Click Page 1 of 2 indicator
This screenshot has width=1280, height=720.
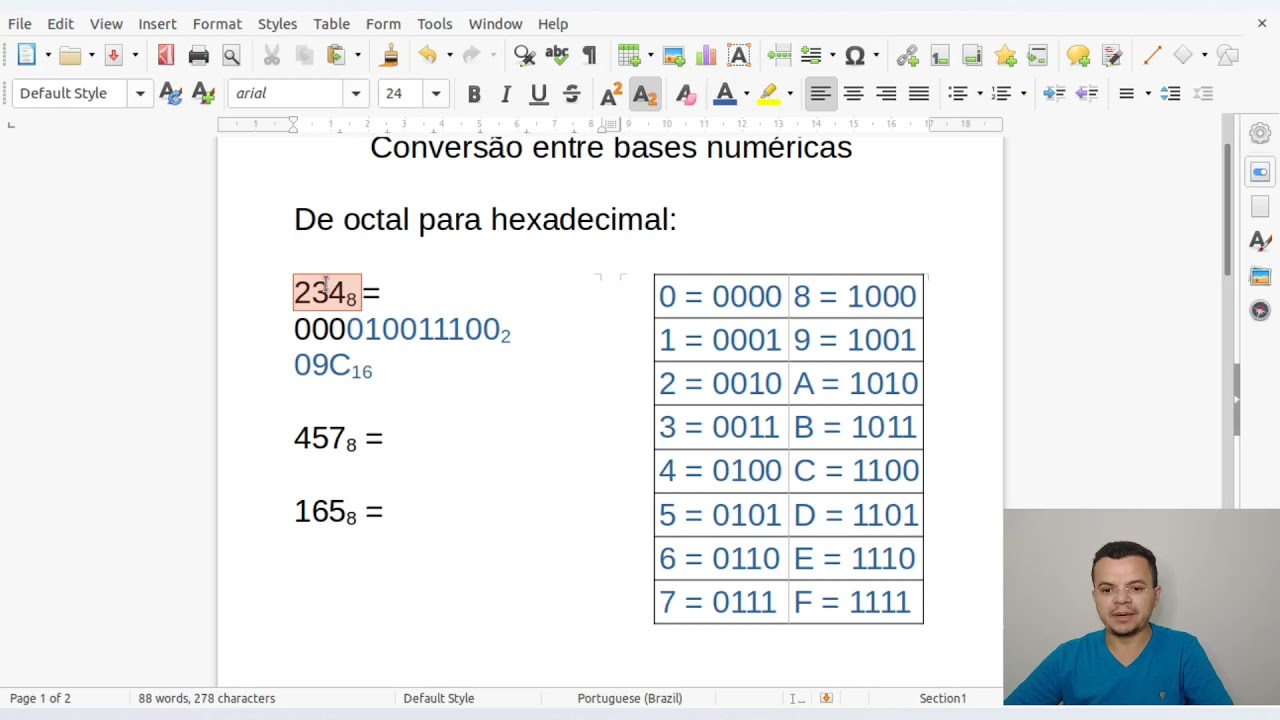[x=40, y=698]
